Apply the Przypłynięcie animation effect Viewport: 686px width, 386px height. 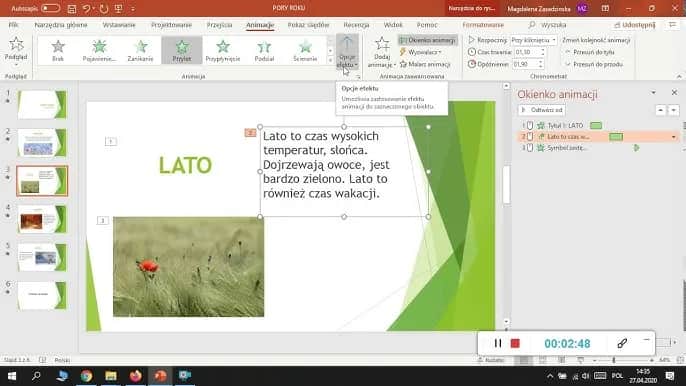tap(223, 50)
